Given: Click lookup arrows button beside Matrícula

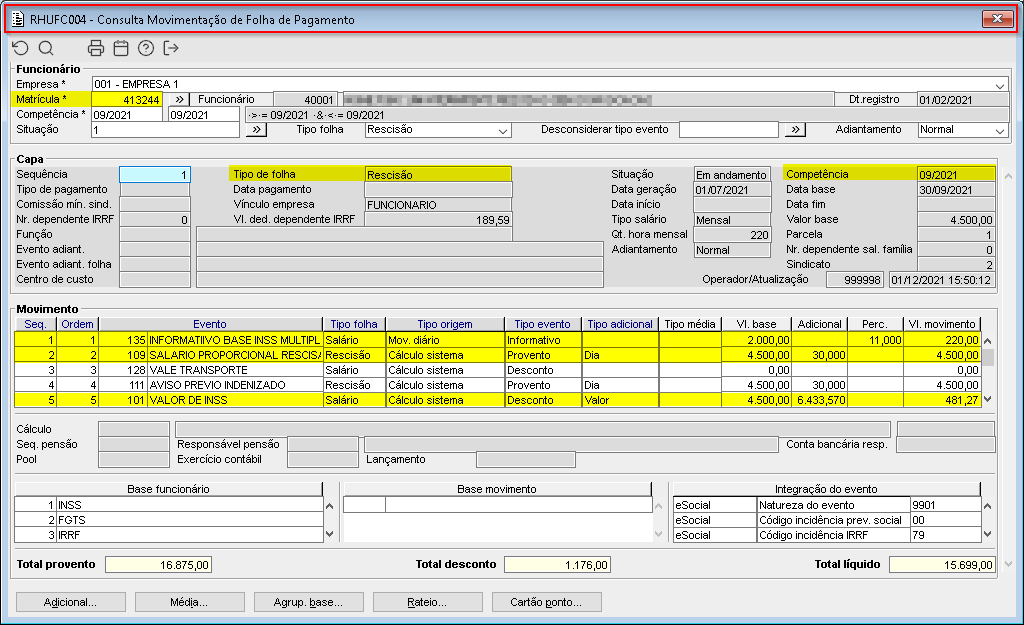Looking at the screenshot, I should pos(177,100).
